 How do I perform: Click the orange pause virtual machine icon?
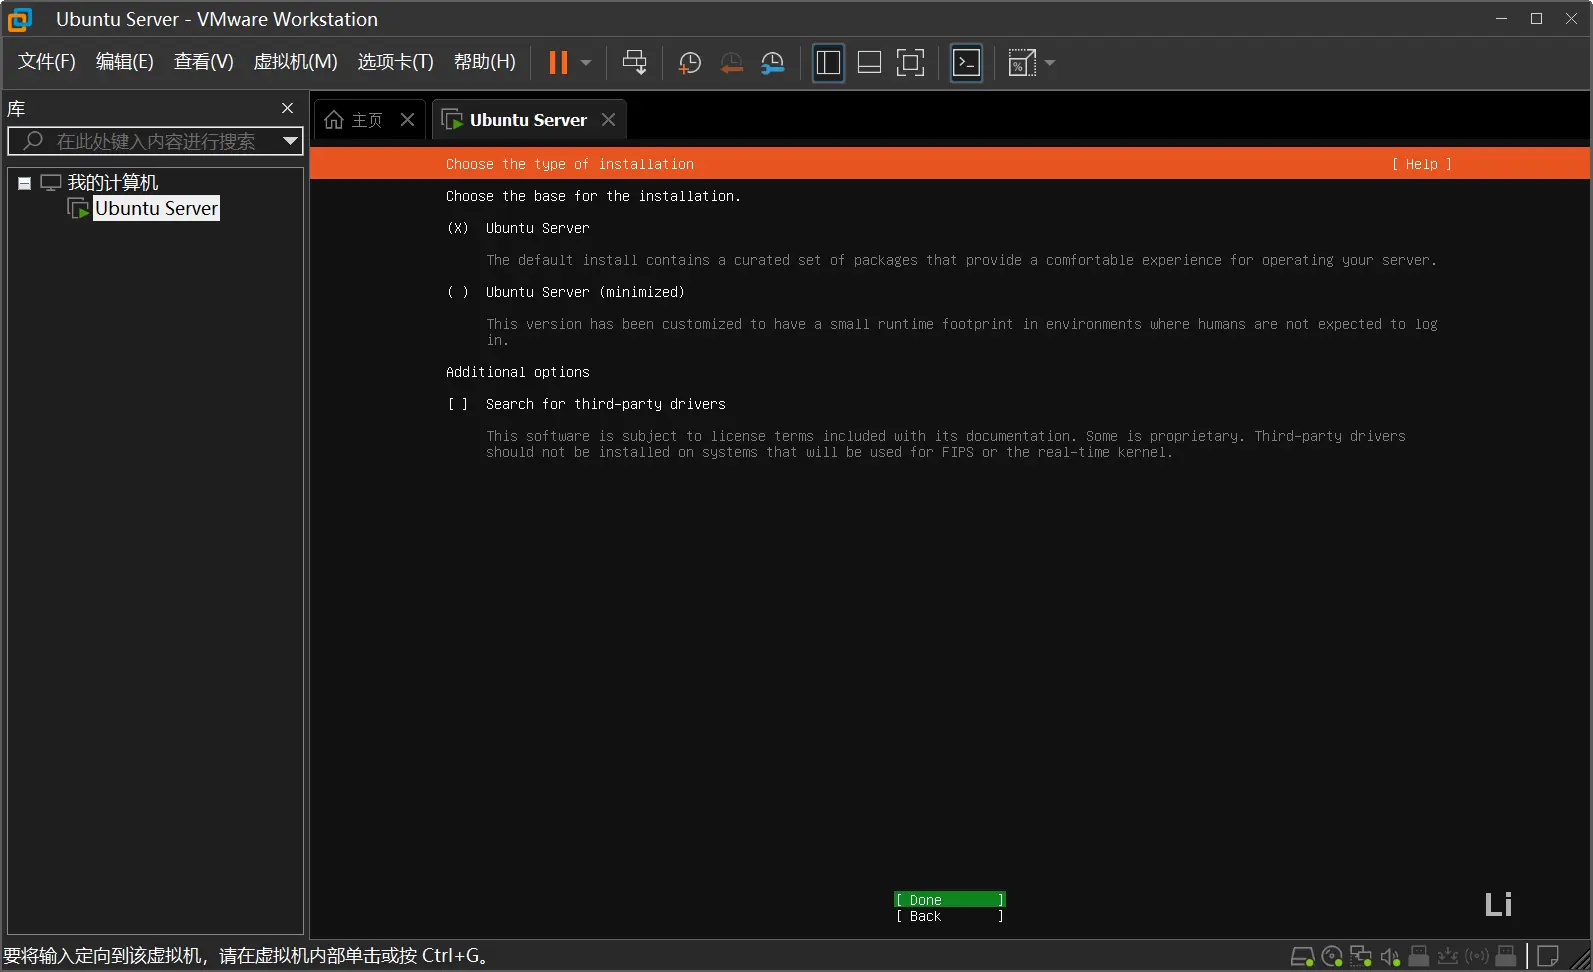(558, 63)
